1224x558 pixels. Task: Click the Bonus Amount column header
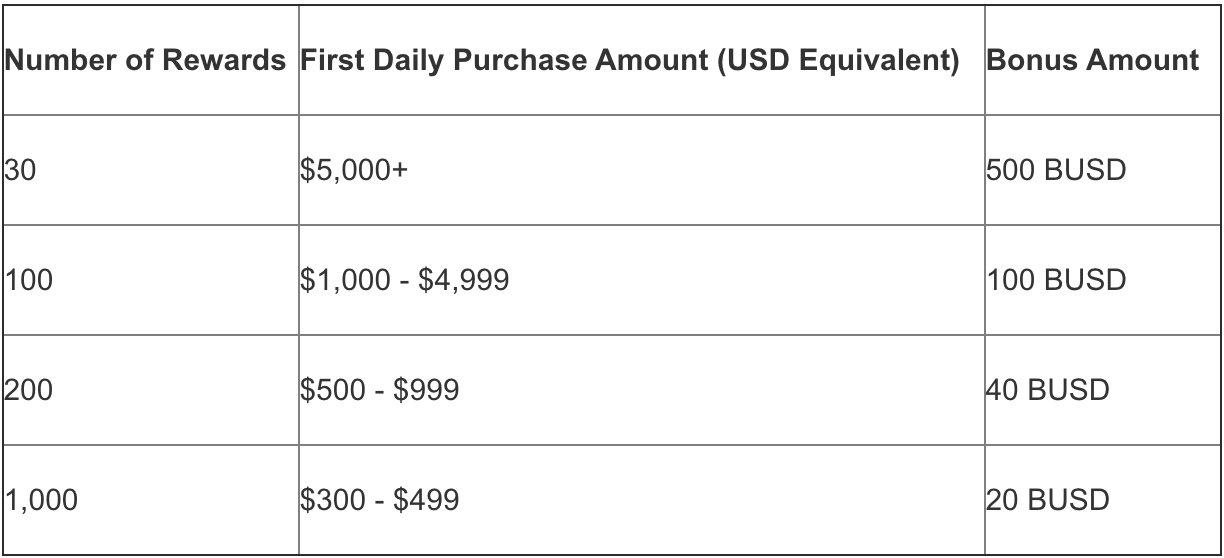[1103, 60]
